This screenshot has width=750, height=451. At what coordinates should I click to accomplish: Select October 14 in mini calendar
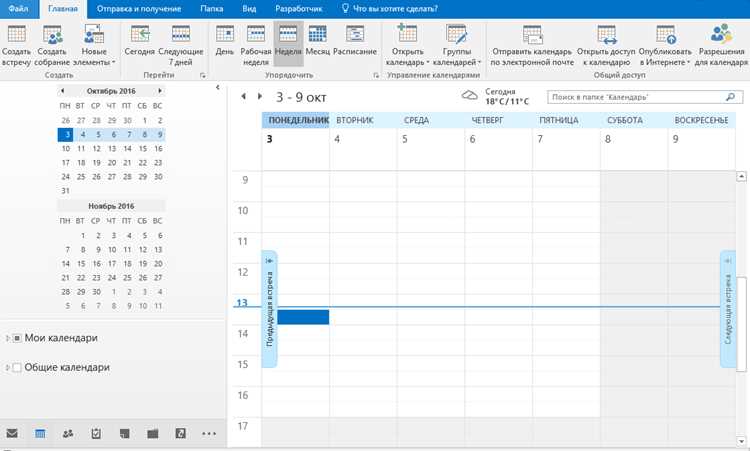pos(127,149)
